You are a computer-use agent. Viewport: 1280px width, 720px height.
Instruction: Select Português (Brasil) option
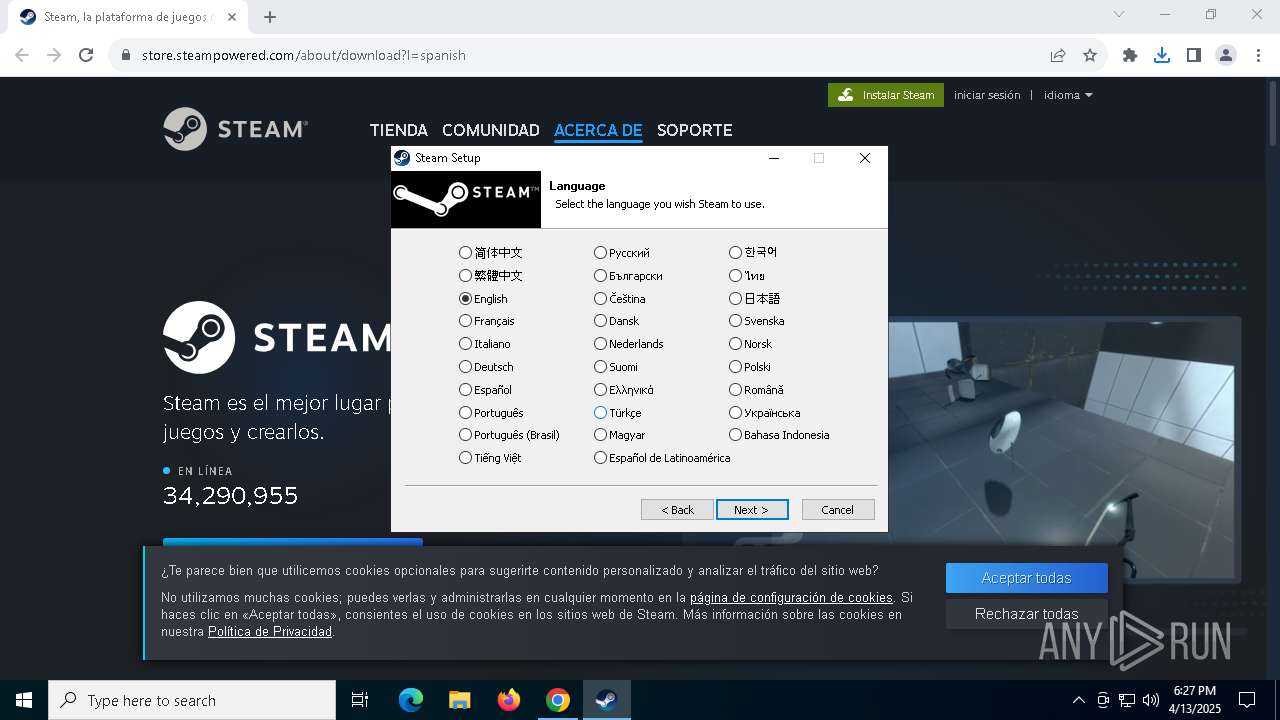[510, 435]
